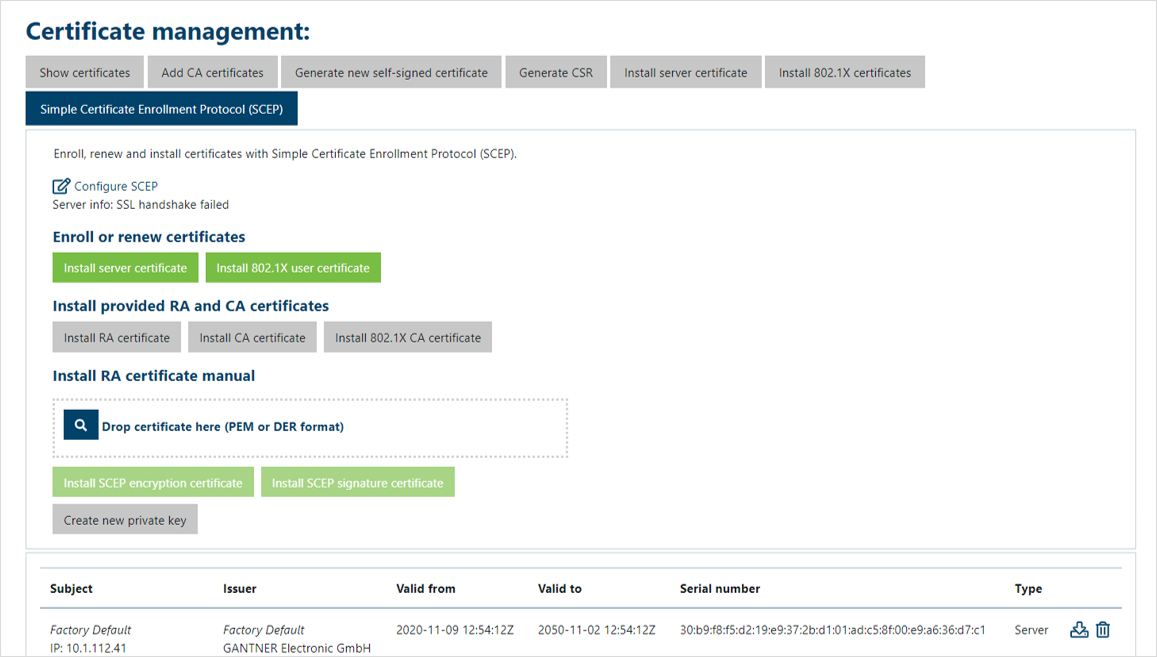This screenshot has width=1158, height=657.
Task: Click the Certificate management page title
Action: click(x=168, y=32)
